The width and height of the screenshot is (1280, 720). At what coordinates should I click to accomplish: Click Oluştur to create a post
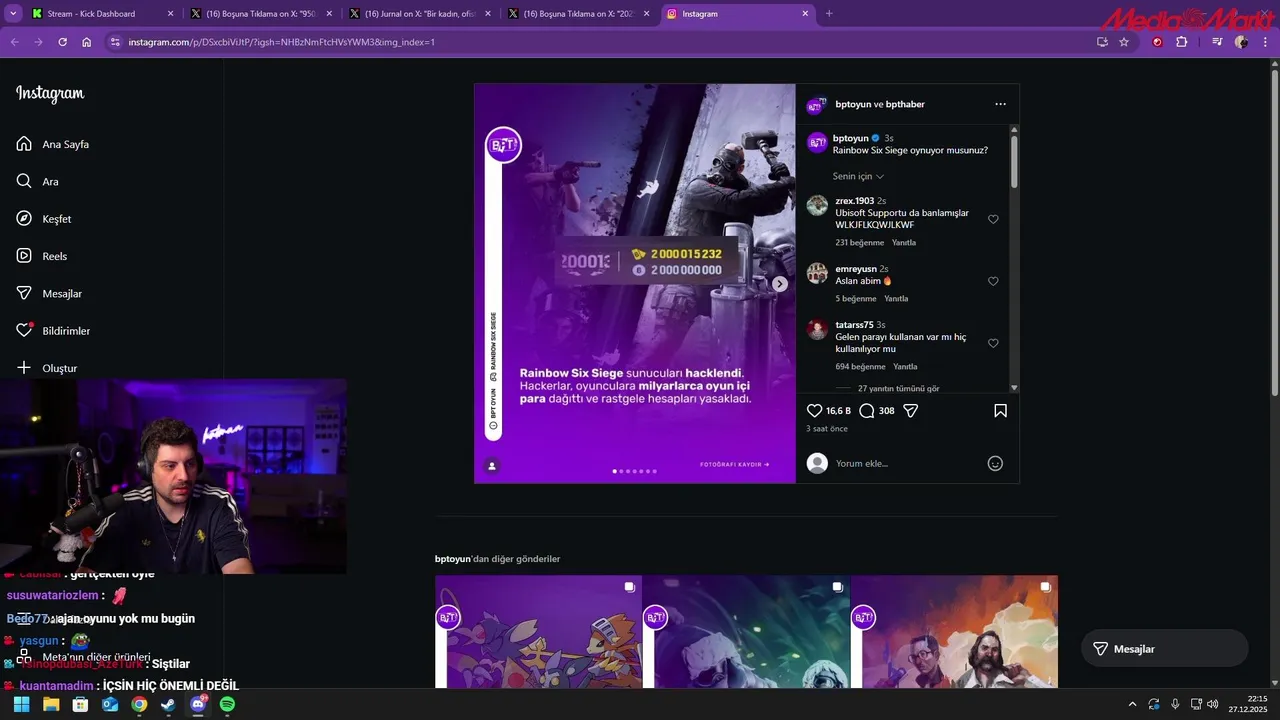coord(47,368)
